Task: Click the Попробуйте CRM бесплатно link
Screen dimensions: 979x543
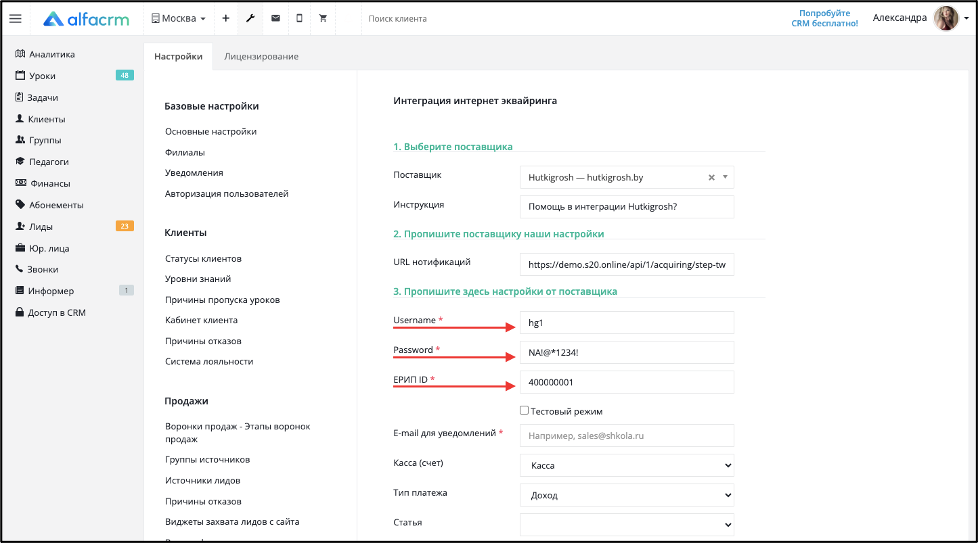Action: 825,18
